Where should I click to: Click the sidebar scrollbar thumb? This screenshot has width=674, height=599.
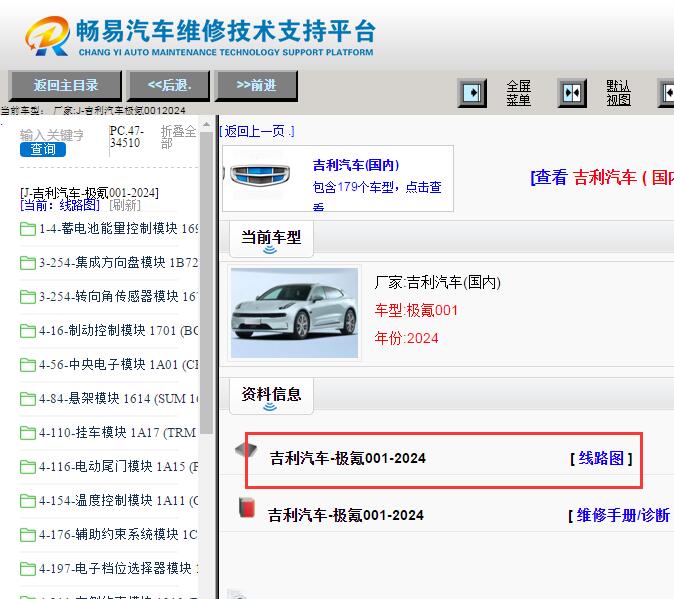click(207, 284)
